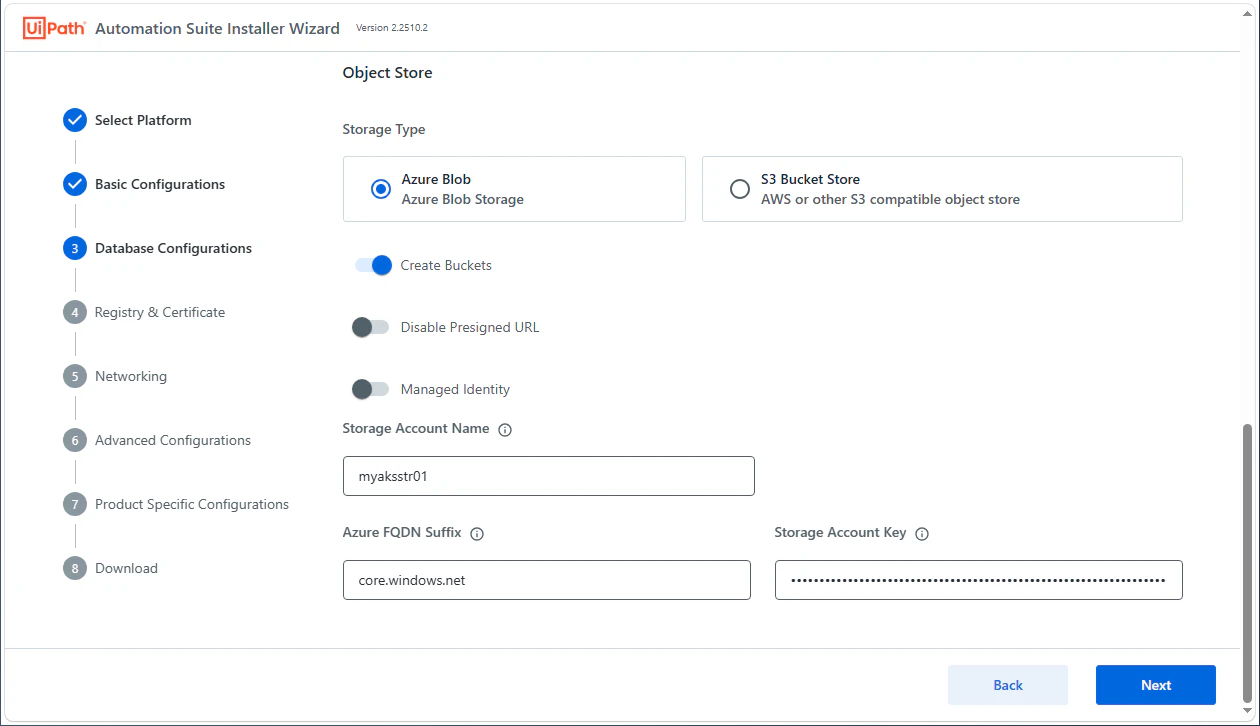Enable the Disable Presigned URL toggle
1260x726 pixels.
point(371,327)
